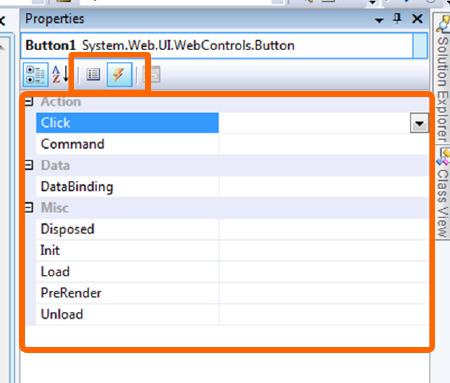
Task: Toggle auto-hide pin on Properties panel
Action: tap(397, 19)
